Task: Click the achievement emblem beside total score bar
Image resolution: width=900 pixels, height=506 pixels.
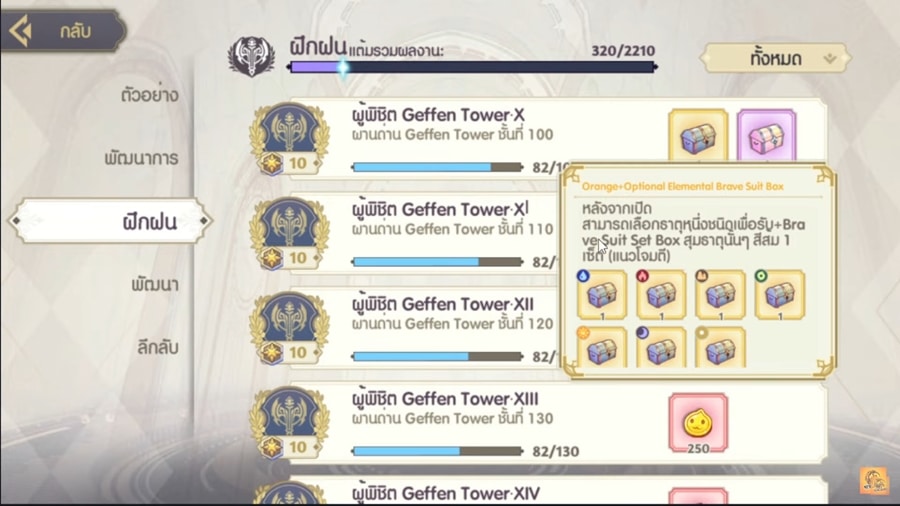Action: pos(251,56)
